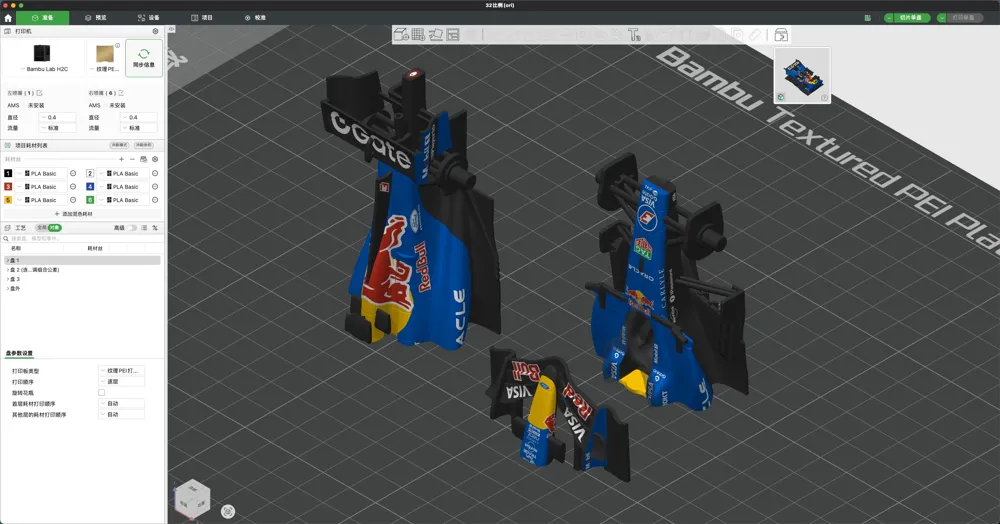Click the Assembly view icon in toolbar
This screenshot has height=524, width=1000.
click(x=781, y=34)
